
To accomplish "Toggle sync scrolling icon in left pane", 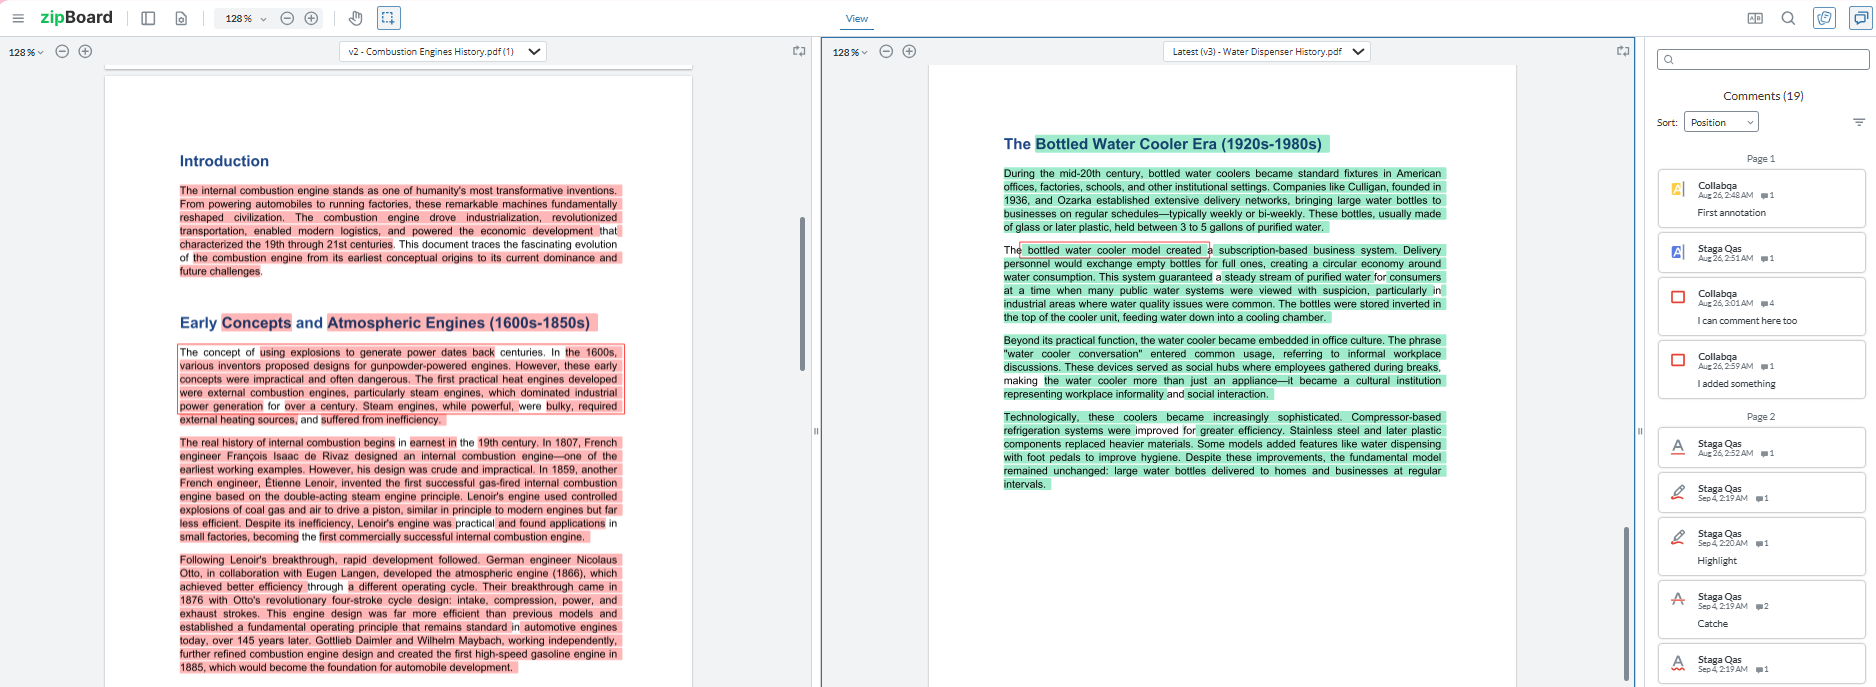I will (799, 51).
